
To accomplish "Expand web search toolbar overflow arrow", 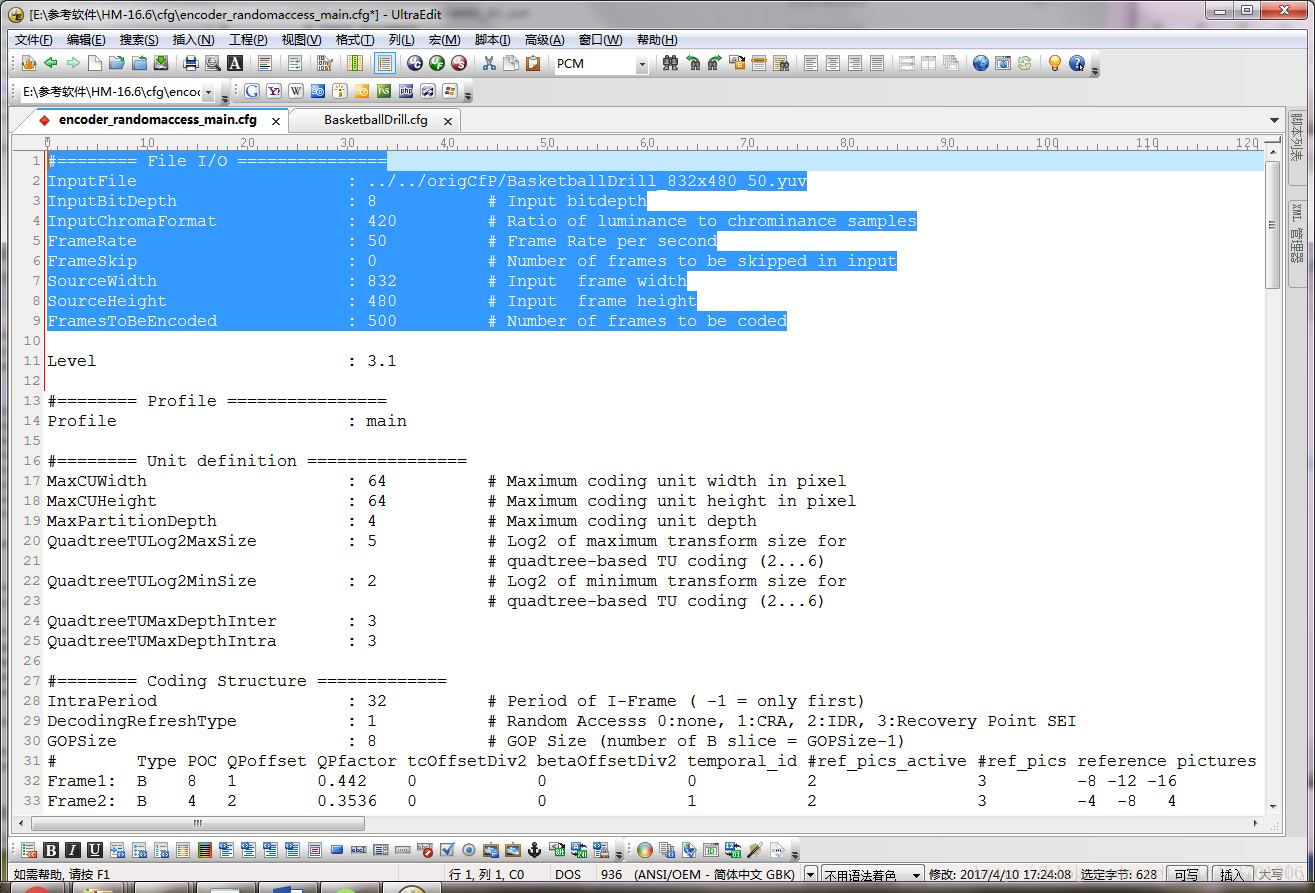I will click(x=468, y=97).
